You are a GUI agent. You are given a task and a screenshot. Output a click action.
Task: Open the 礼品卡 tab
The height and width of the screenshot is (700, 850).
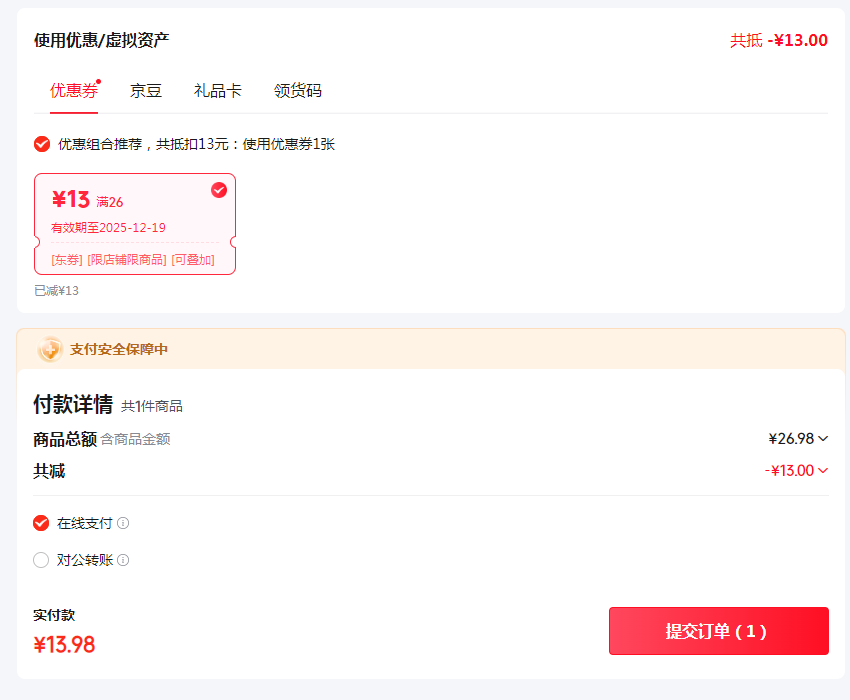coord(217,91)
